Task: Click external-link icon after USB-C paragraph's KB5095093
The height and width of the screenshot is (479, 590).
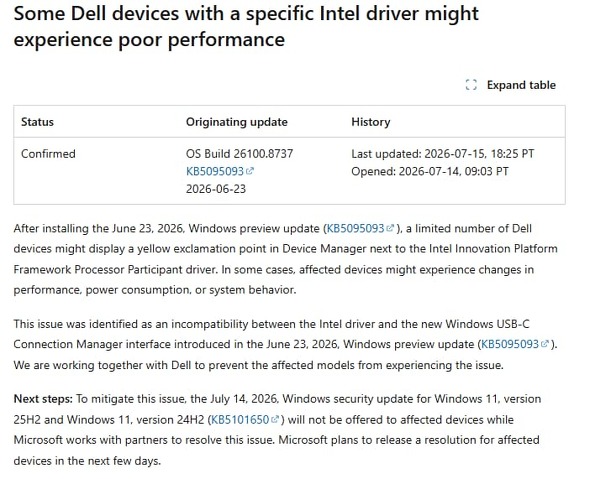Action: coord(544,344)
